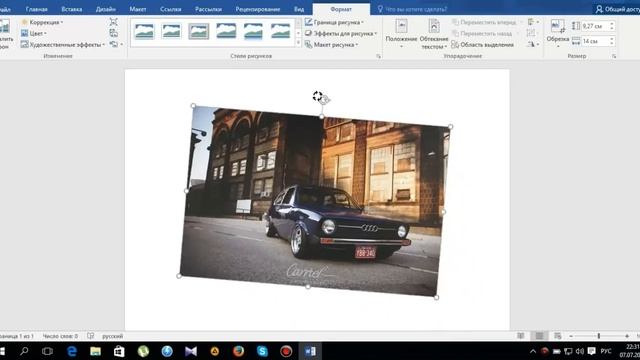Screen dimensions: 640x360
Task: Open Task View on the taskbar
Action: pyautogui.click(x=47, y=351)
